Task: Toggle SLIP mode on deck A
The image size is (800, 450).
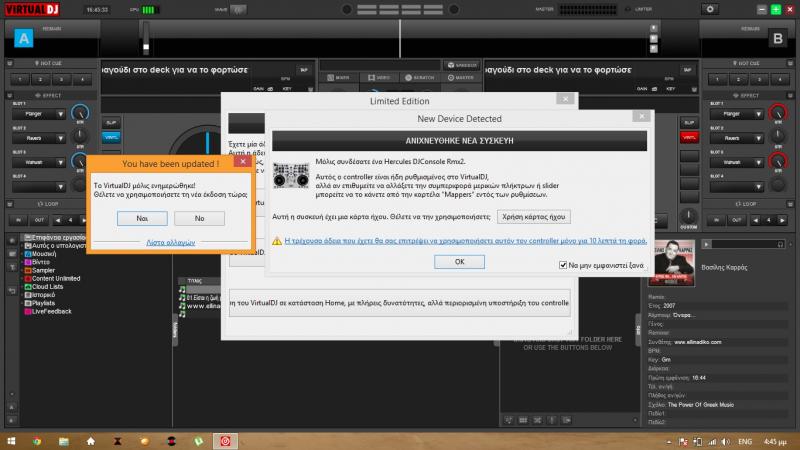Action: [111, 122]
